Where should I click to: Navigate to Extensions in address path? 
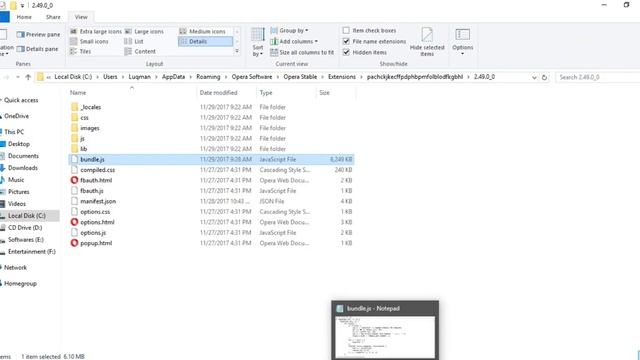click(x=342, y=77)
